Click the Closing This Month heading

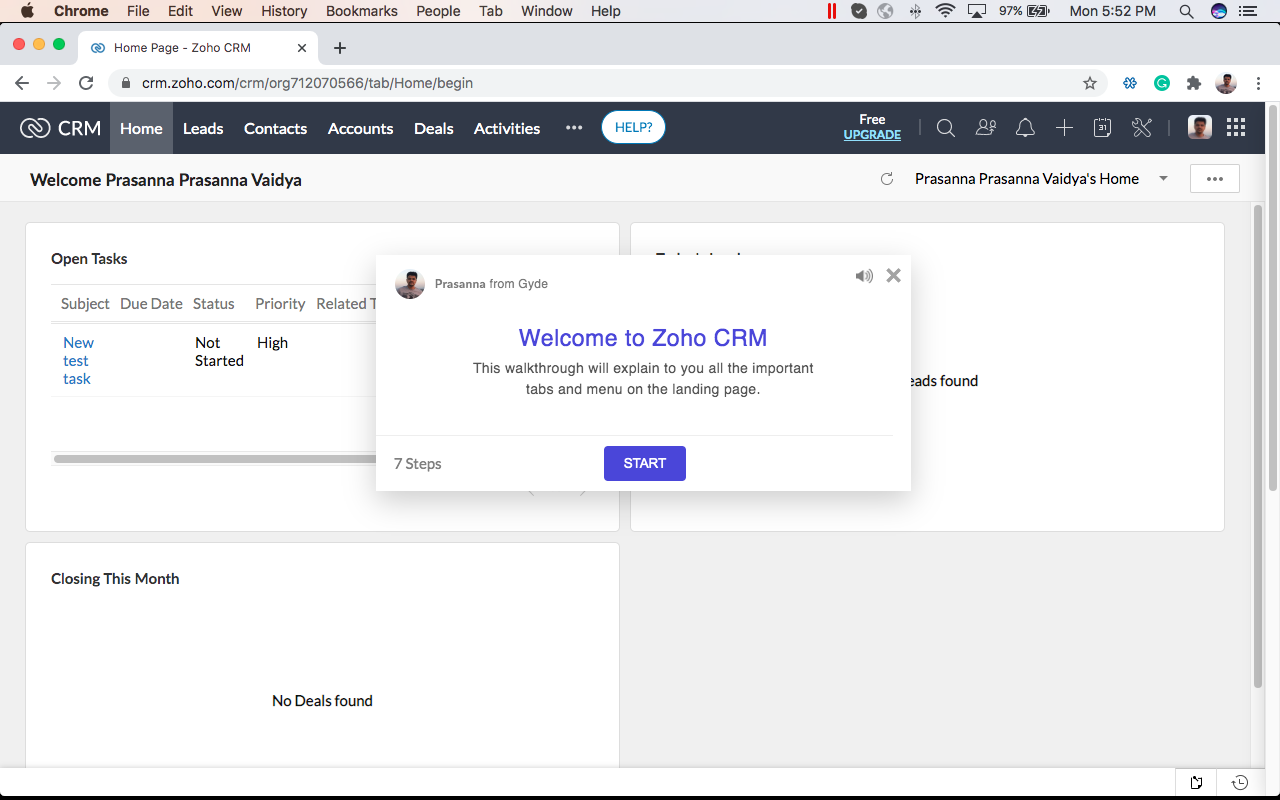tap(115, 579)
